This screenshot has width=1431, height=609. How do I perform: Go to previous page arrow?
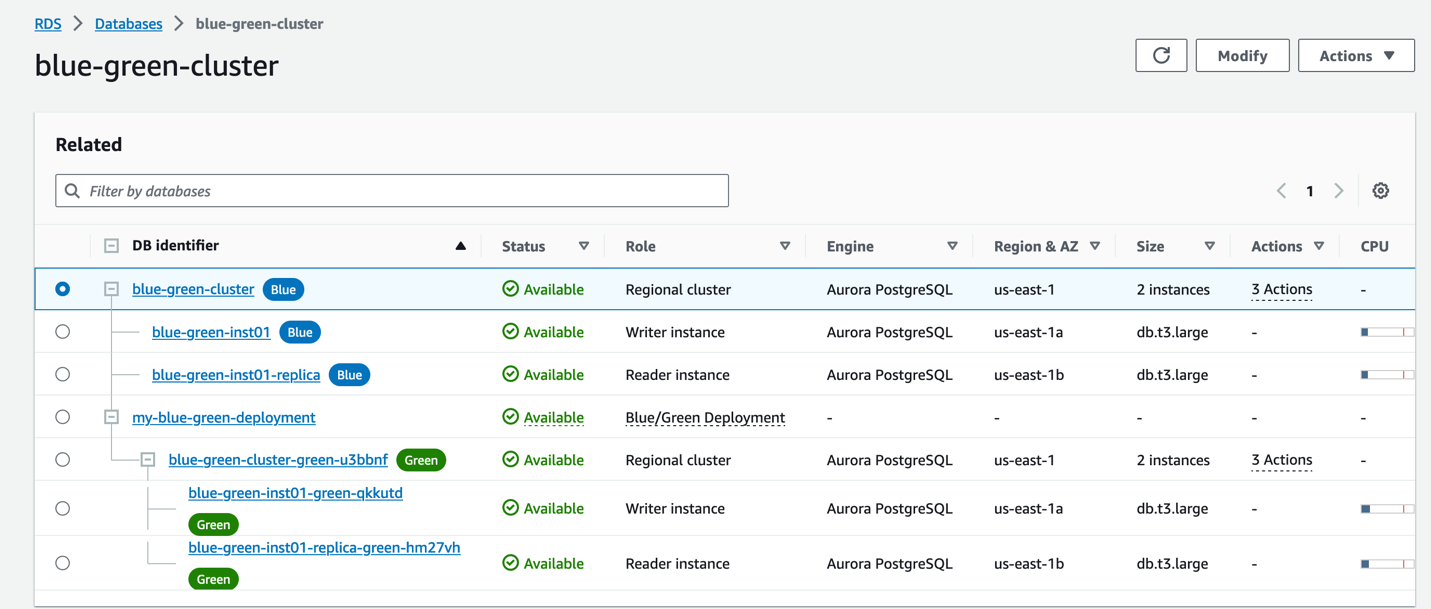1281,191
